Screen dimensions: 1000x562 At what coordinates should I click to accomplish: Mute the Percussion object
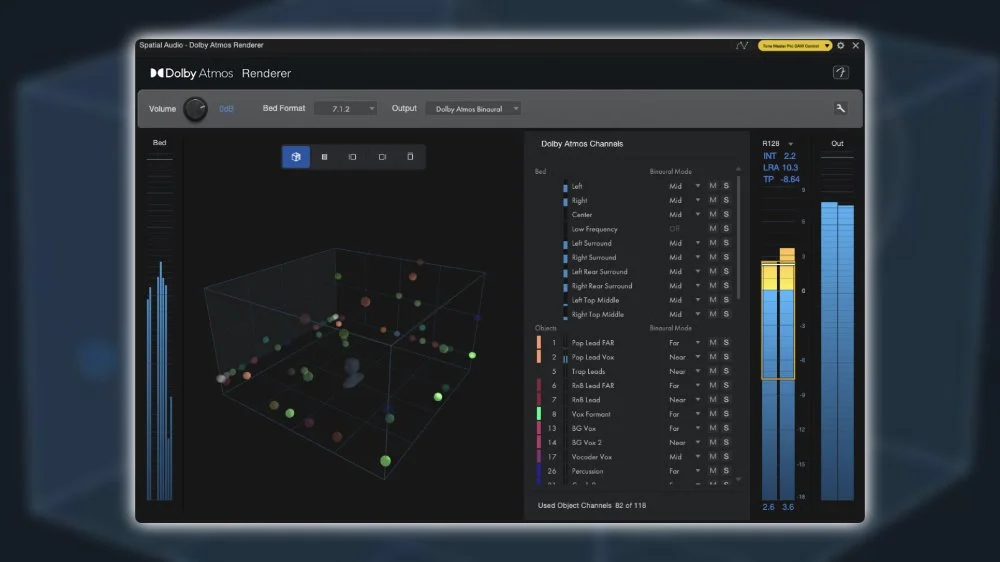click(713, 471)
